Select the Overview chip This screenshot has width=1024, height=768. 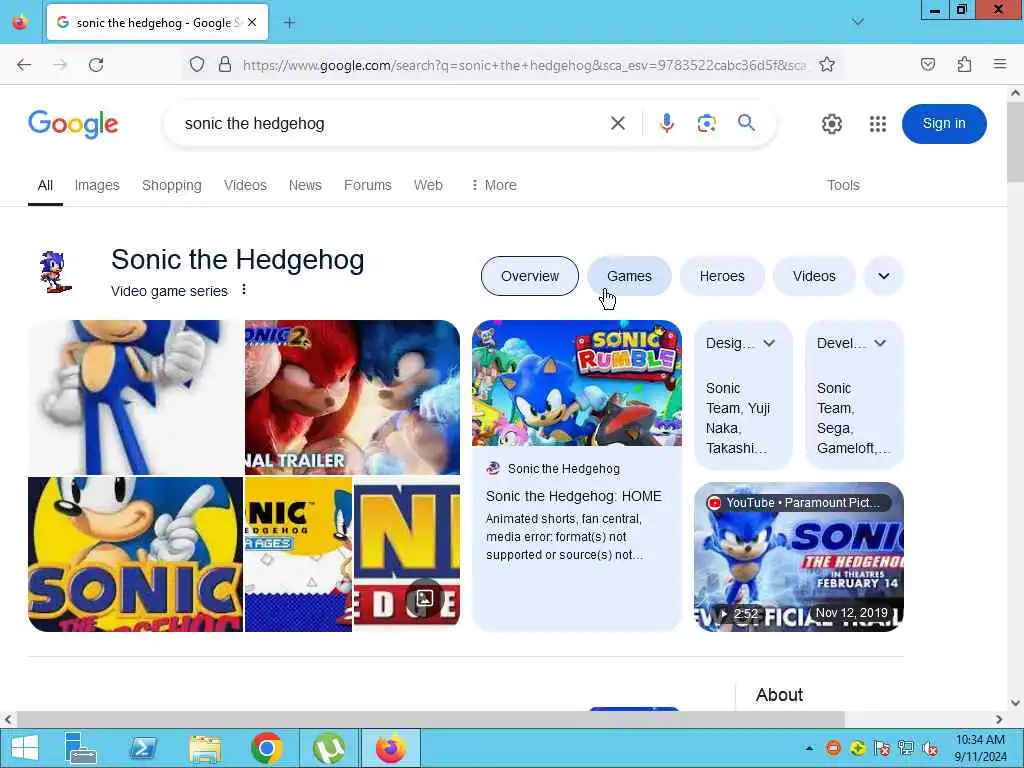pyautogui.click(x=530, y=276)
